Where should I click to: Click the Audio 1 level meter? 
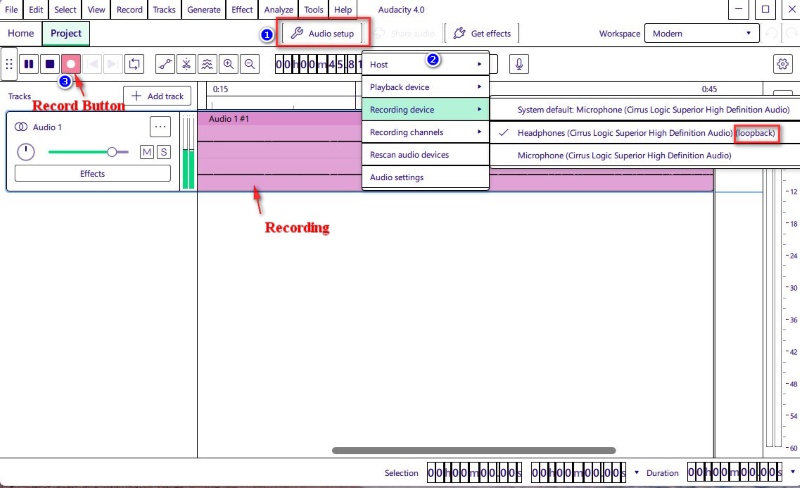(x=189, y=152)
